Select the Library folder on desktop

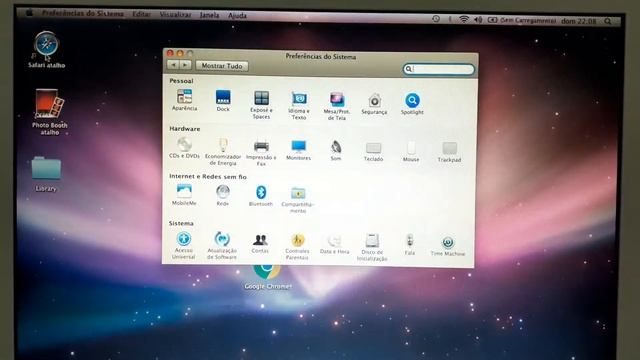tap(46, 174)
